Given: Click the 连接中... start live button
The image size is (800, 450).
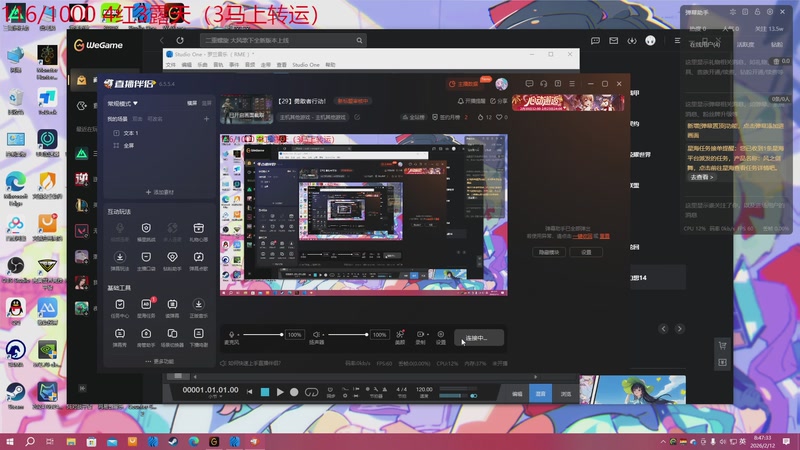Looking at the screenshot, I should click(479, 338).
